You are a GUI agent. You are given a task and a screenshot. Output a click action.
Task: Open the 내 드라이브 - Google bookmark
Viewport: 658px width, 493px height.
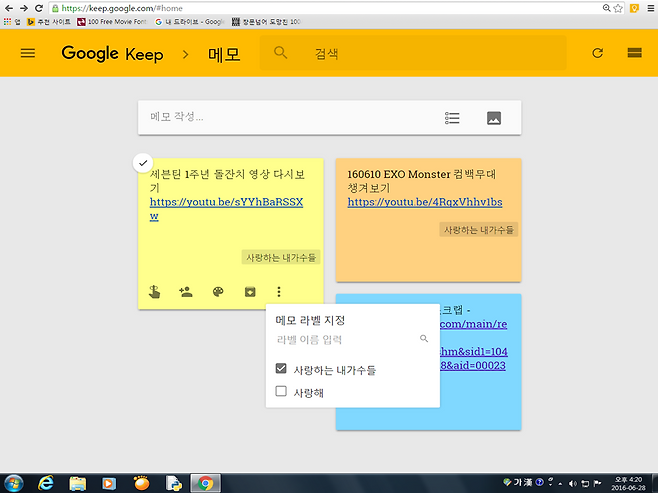click(x=190, y=21)
